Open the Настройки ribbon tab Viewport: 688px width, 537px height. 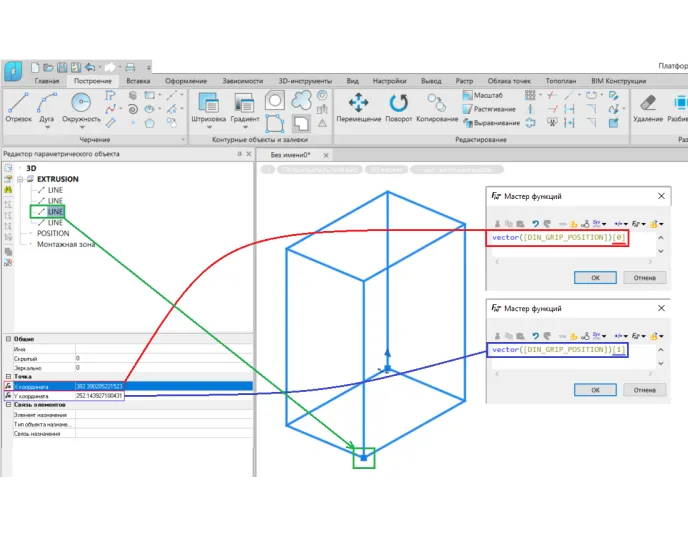point(390,81)
